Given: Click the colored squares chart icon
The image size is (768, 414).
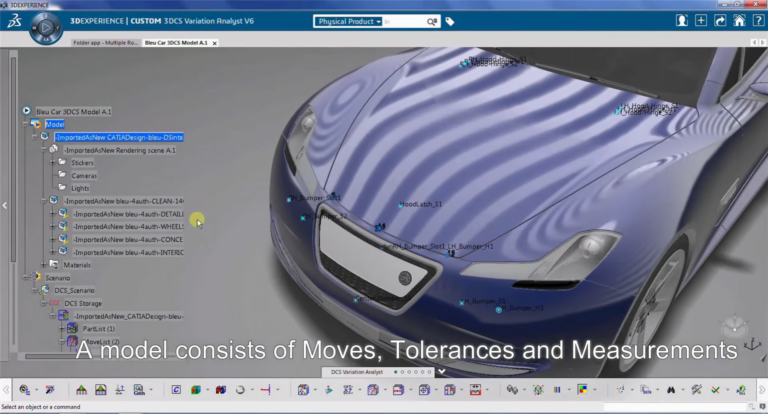Looking at the screenshot, I should pos(582,390).
